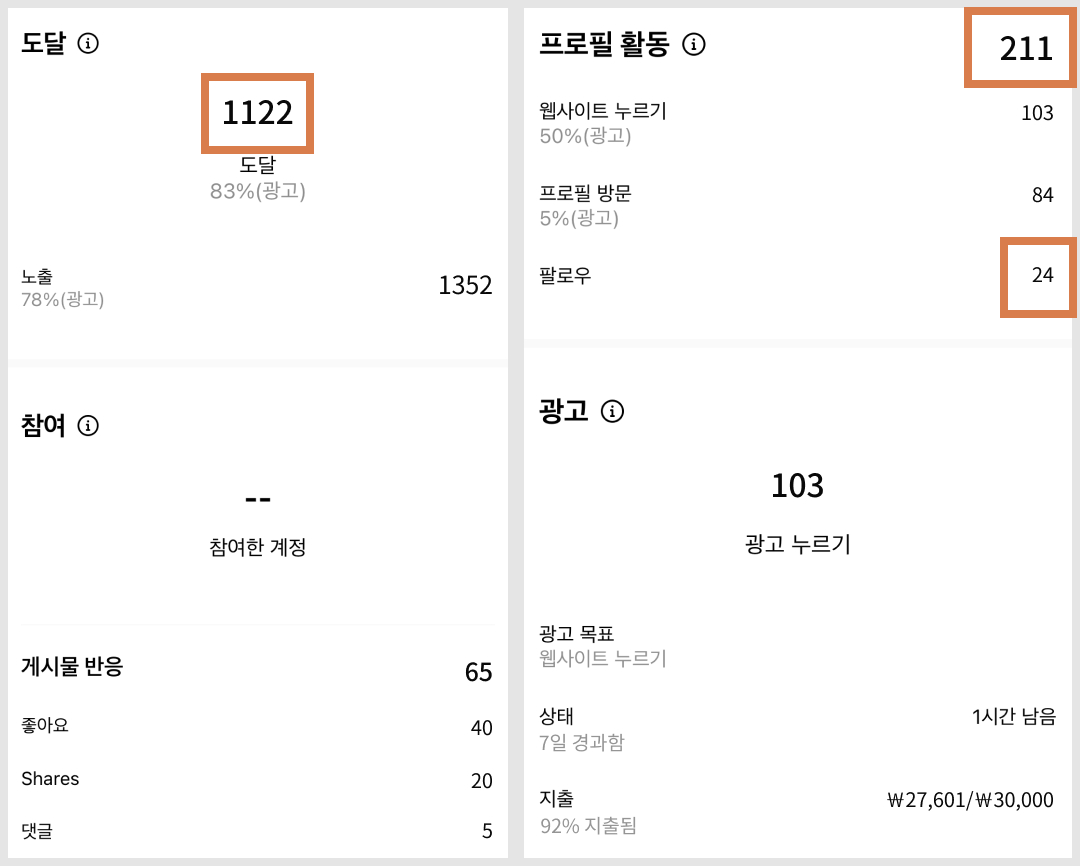This screenshot has width=1080, height=866.
Task: Open the 댓글 comments row showing 5
Action: (257, 830)
